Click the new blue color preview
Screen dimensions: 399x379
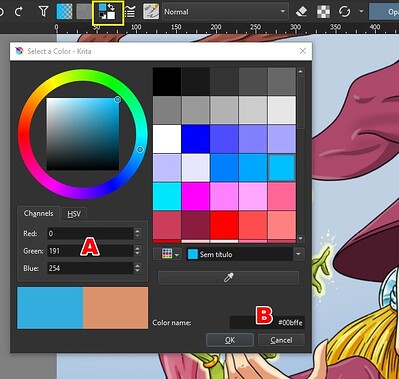[x=50, y=308]
